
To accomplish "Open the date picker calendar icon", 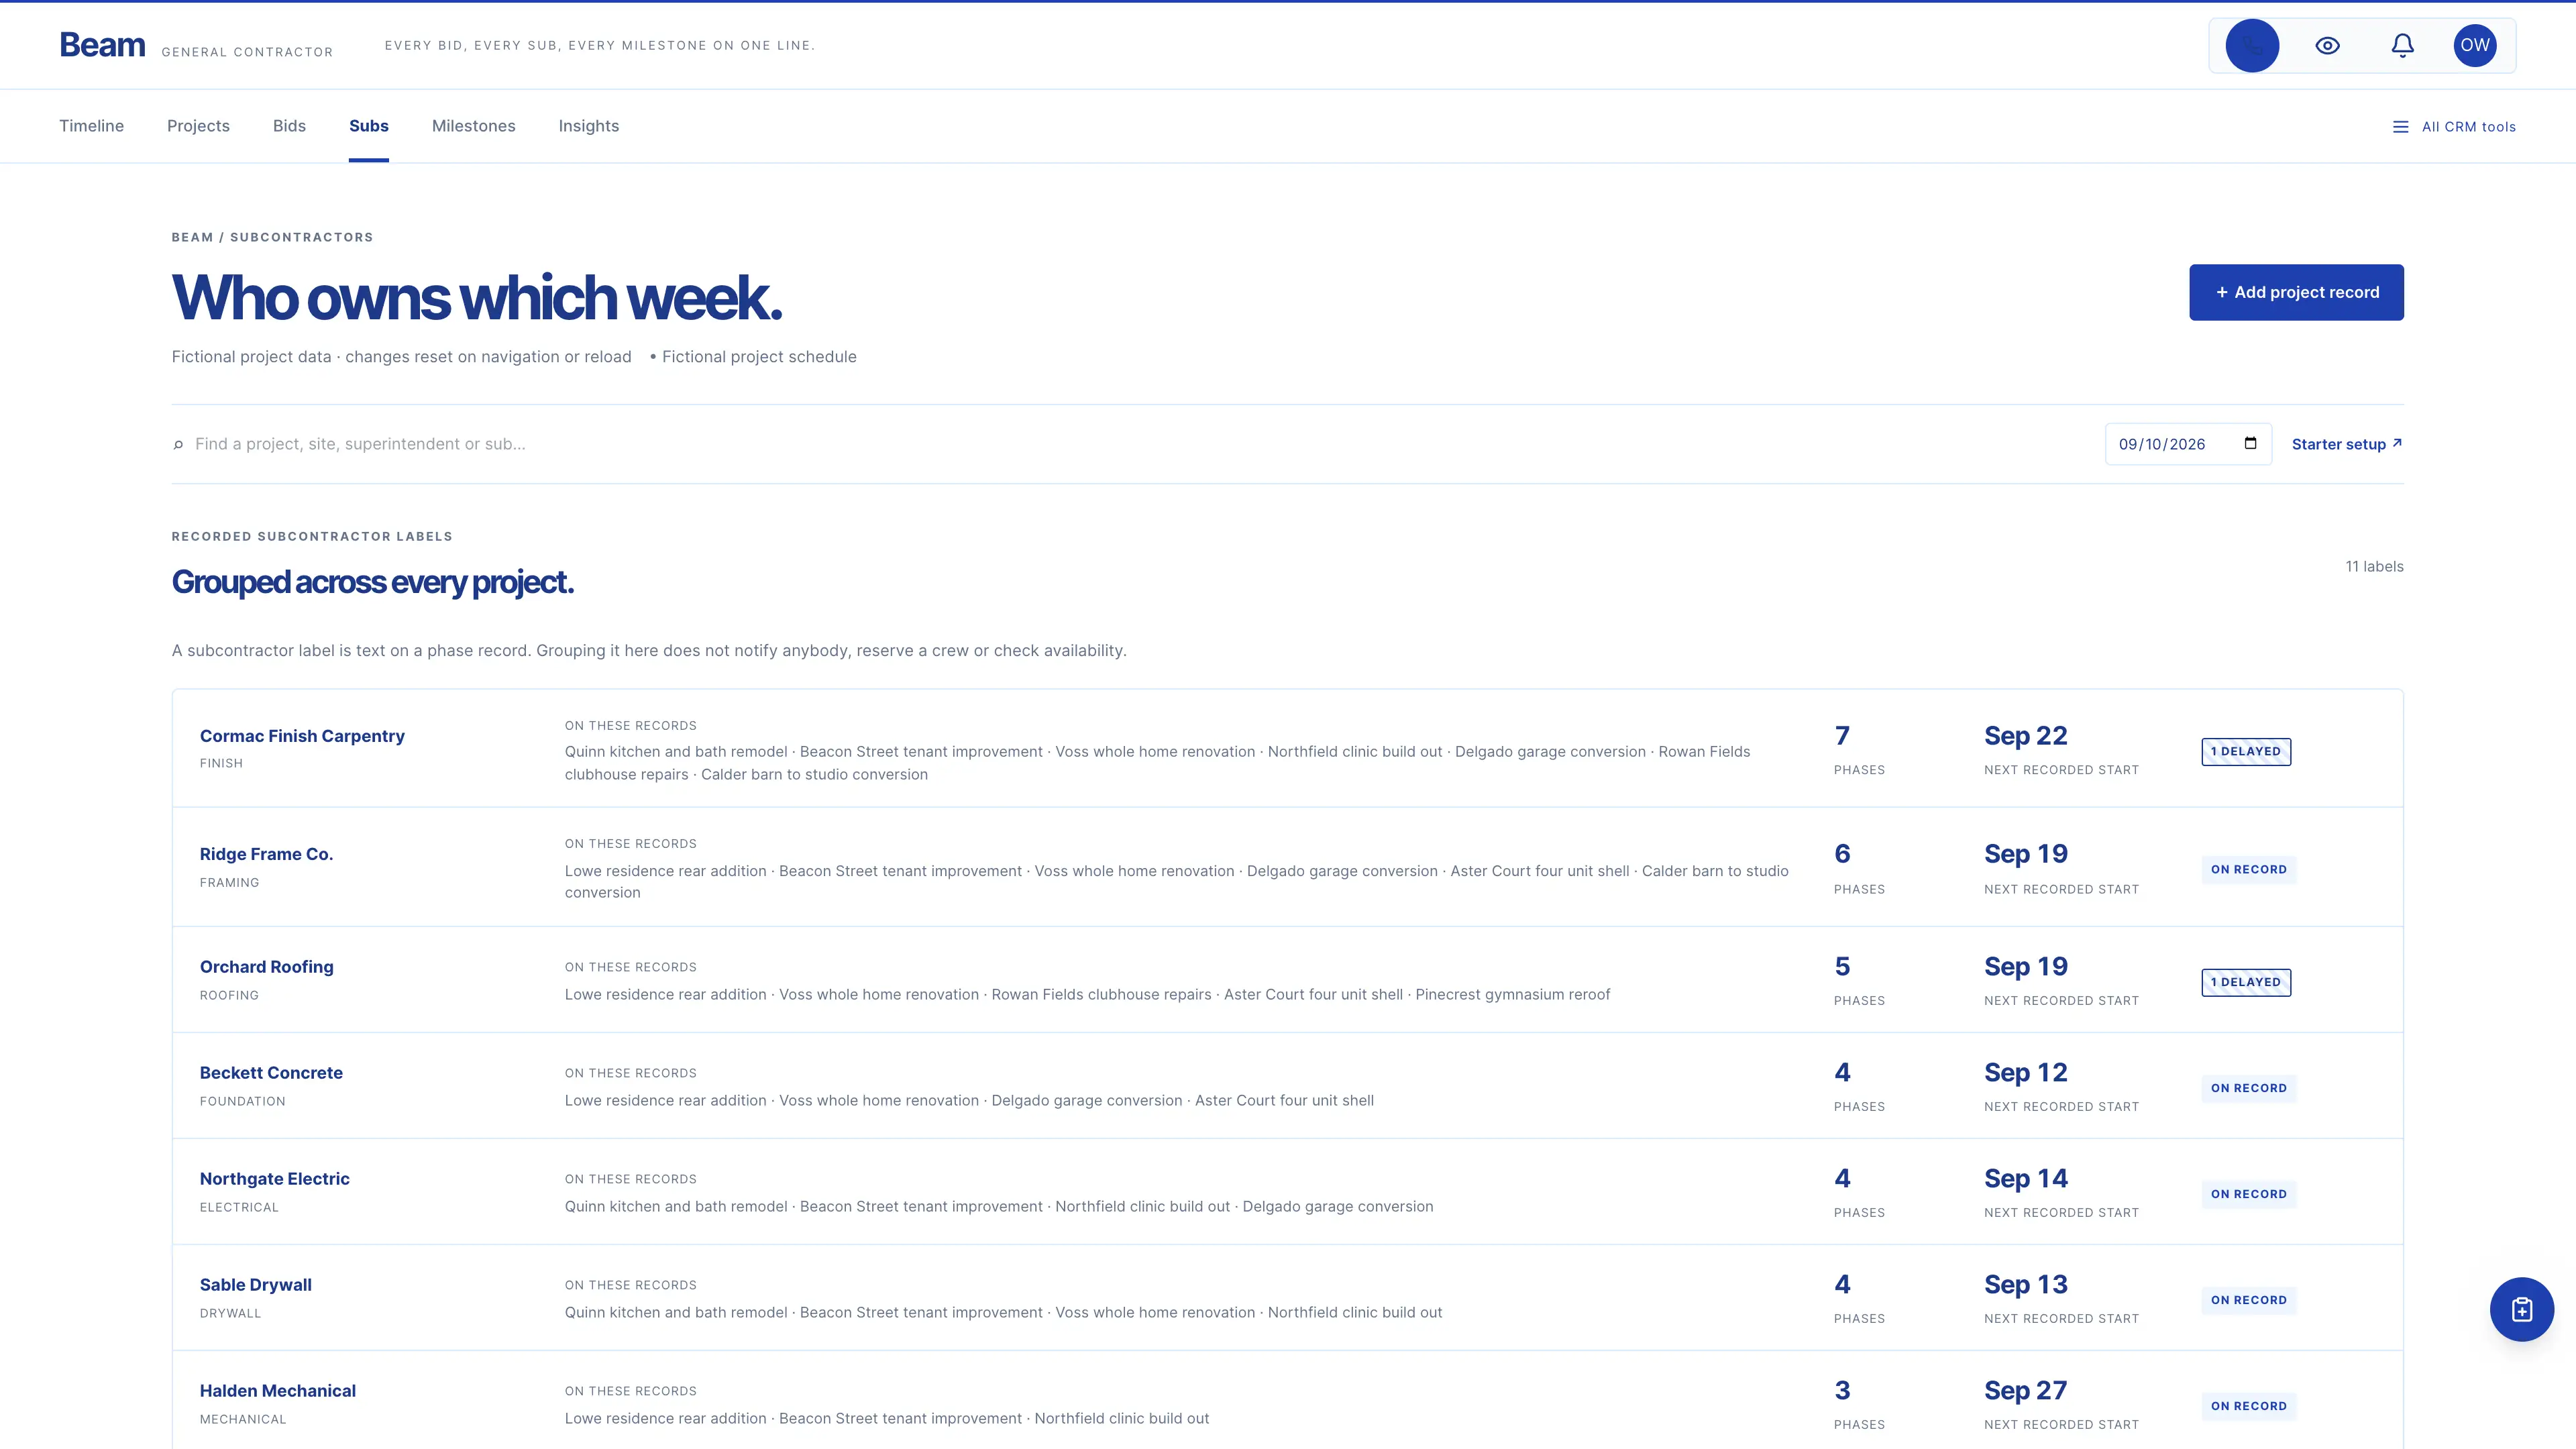I will click(x=2250, y=443).
